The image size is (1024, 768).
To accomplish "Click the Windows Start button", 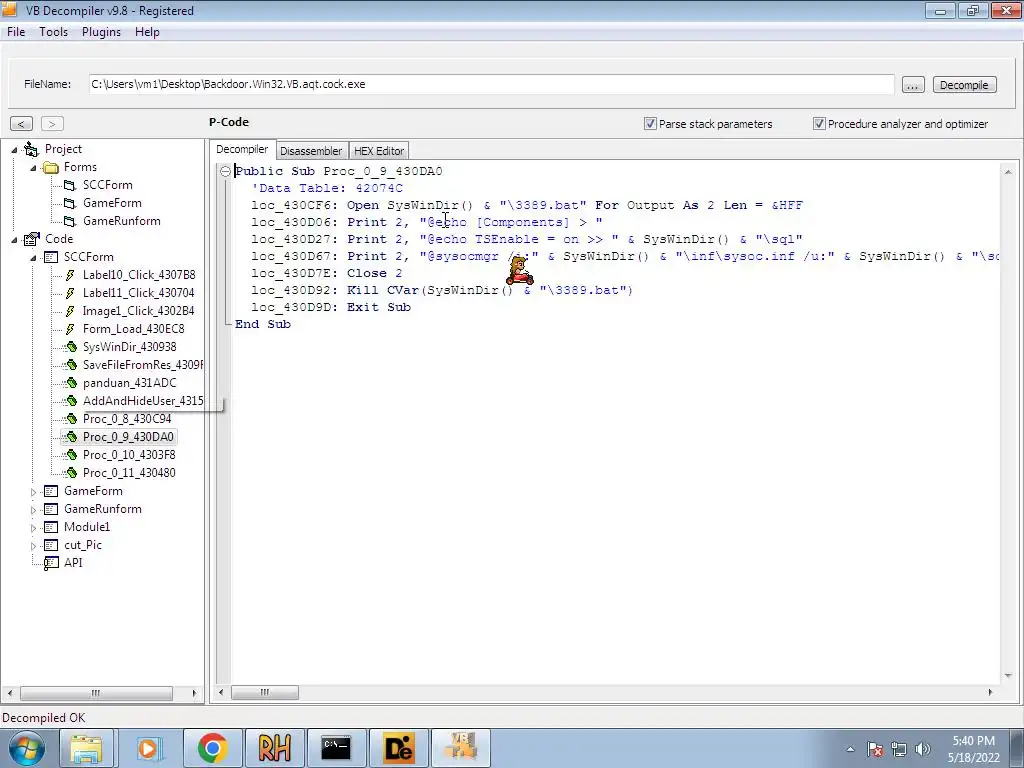I will [x=25, y=748].
